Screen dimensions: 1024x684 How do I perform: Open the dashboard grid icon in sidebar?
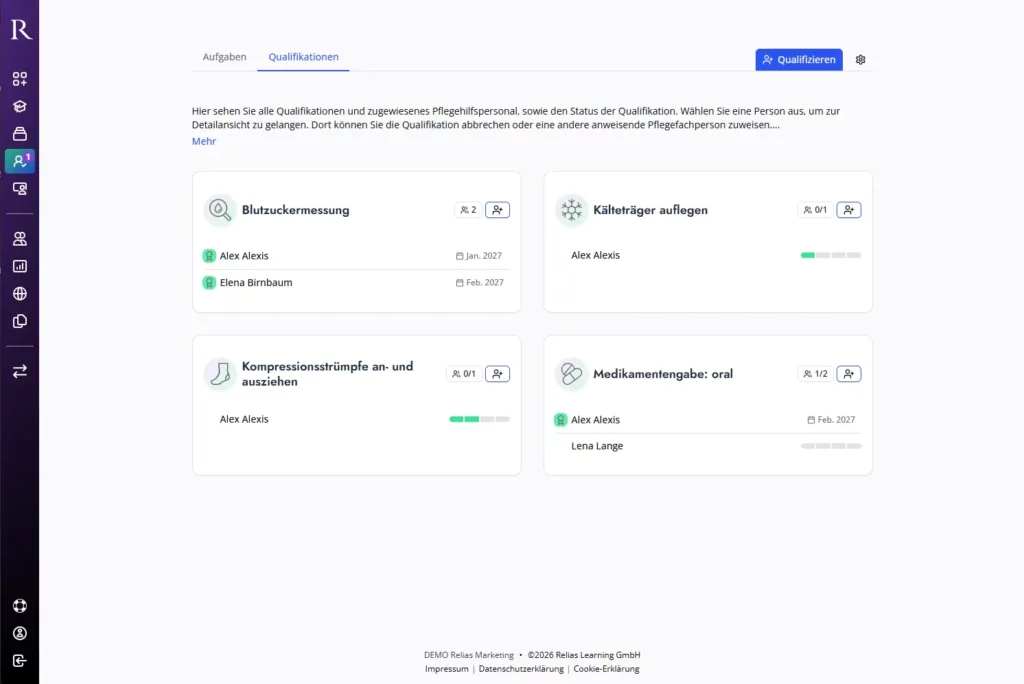[20, 79]
